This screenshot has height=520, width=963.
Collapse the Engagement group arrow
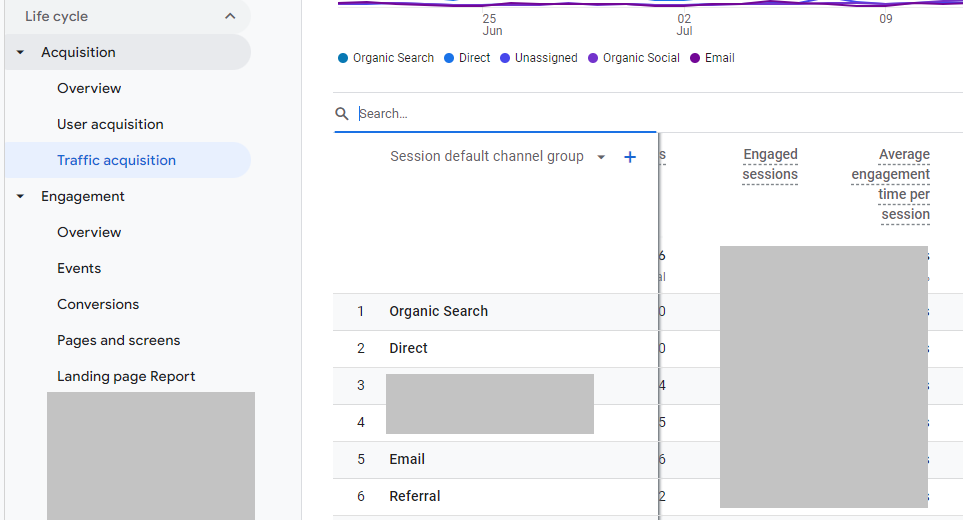point(21,197)
